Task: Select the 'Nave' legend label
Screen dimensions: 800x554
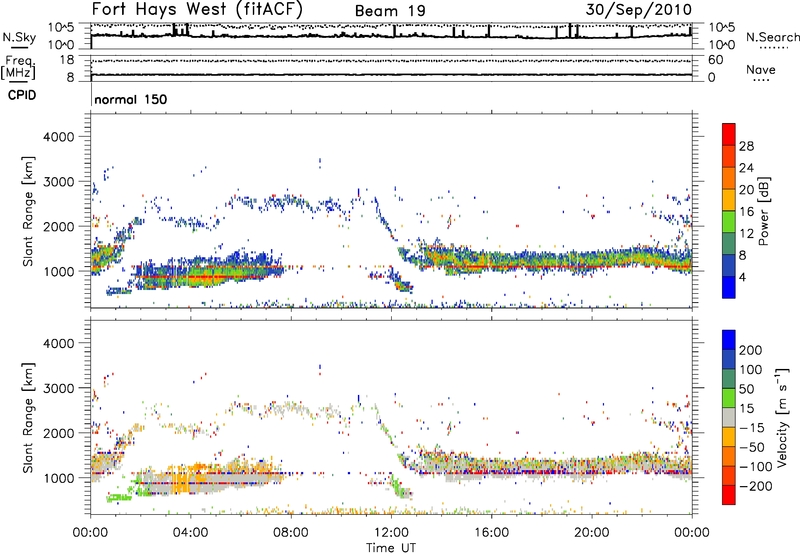Action: [760, 70]
